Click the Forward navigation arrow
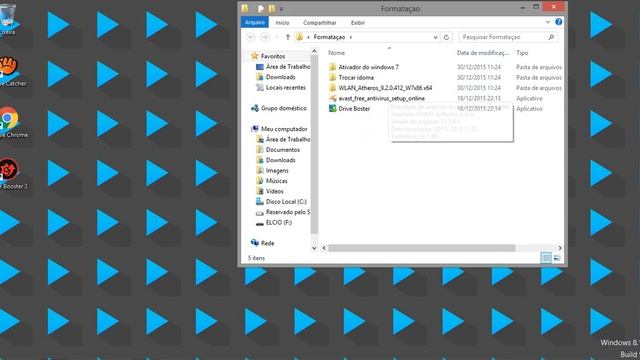This screenshot has width=640, height=360. click(265, 37)
